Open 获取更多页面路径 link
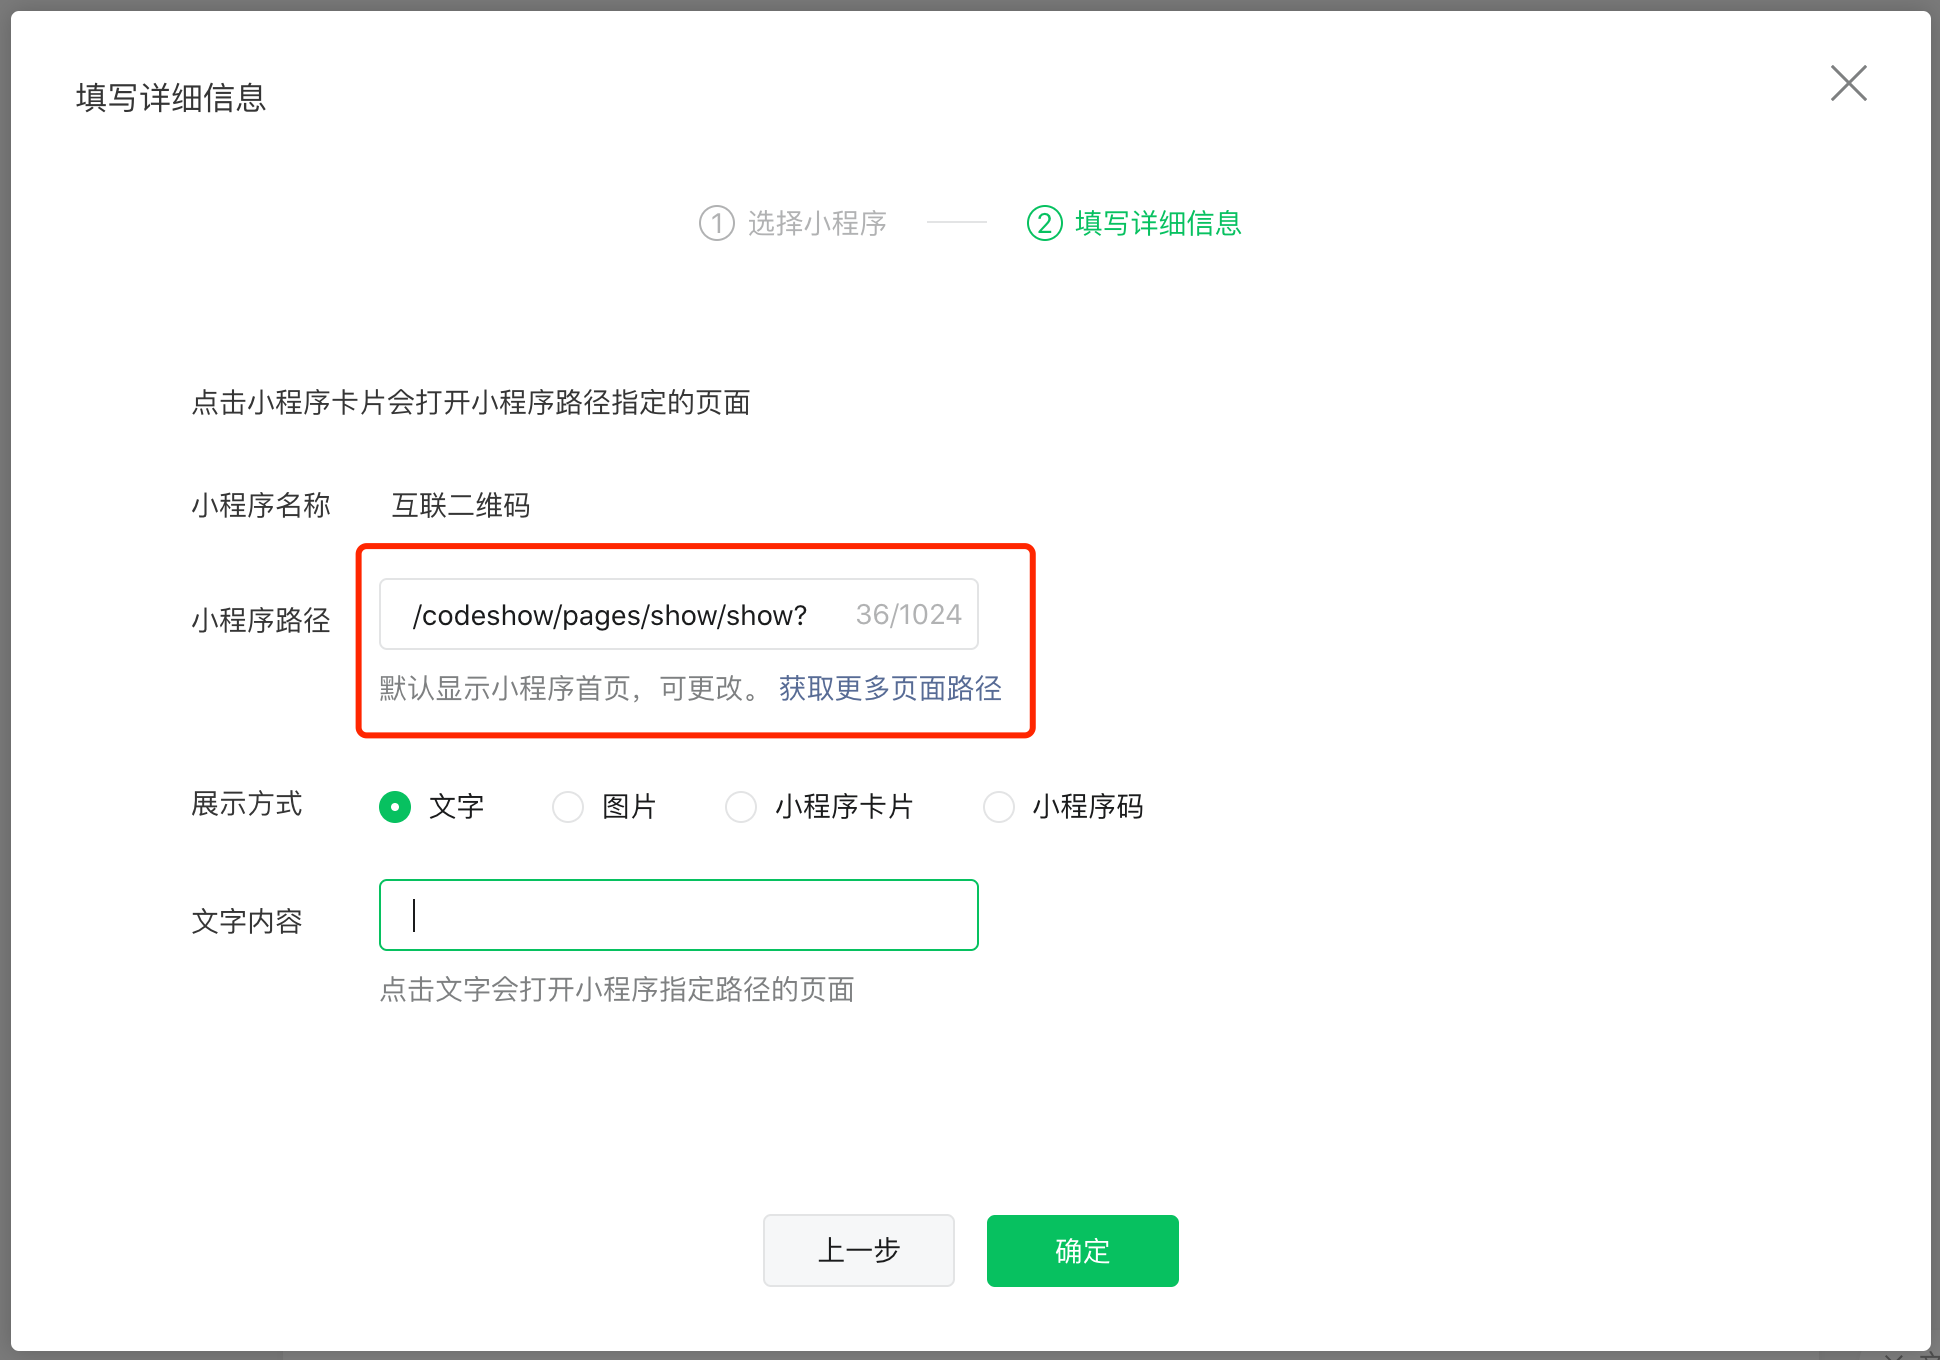 tap(890, 688)
